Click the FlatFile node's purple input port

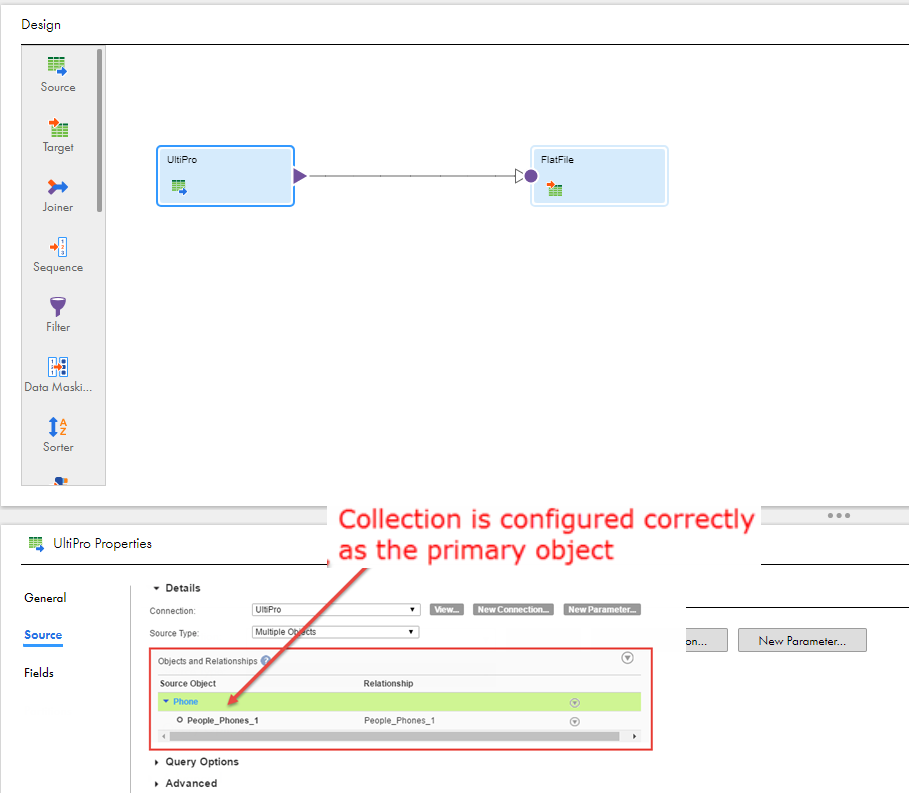pyautogui.click(x=530, y=176)
